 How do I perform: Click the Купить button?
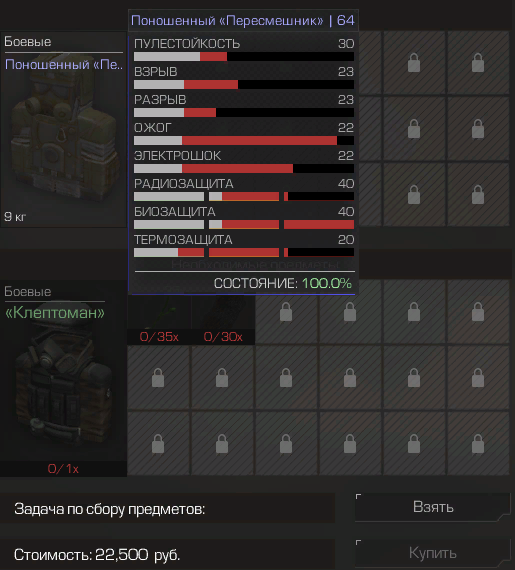[x=433, y=553]
